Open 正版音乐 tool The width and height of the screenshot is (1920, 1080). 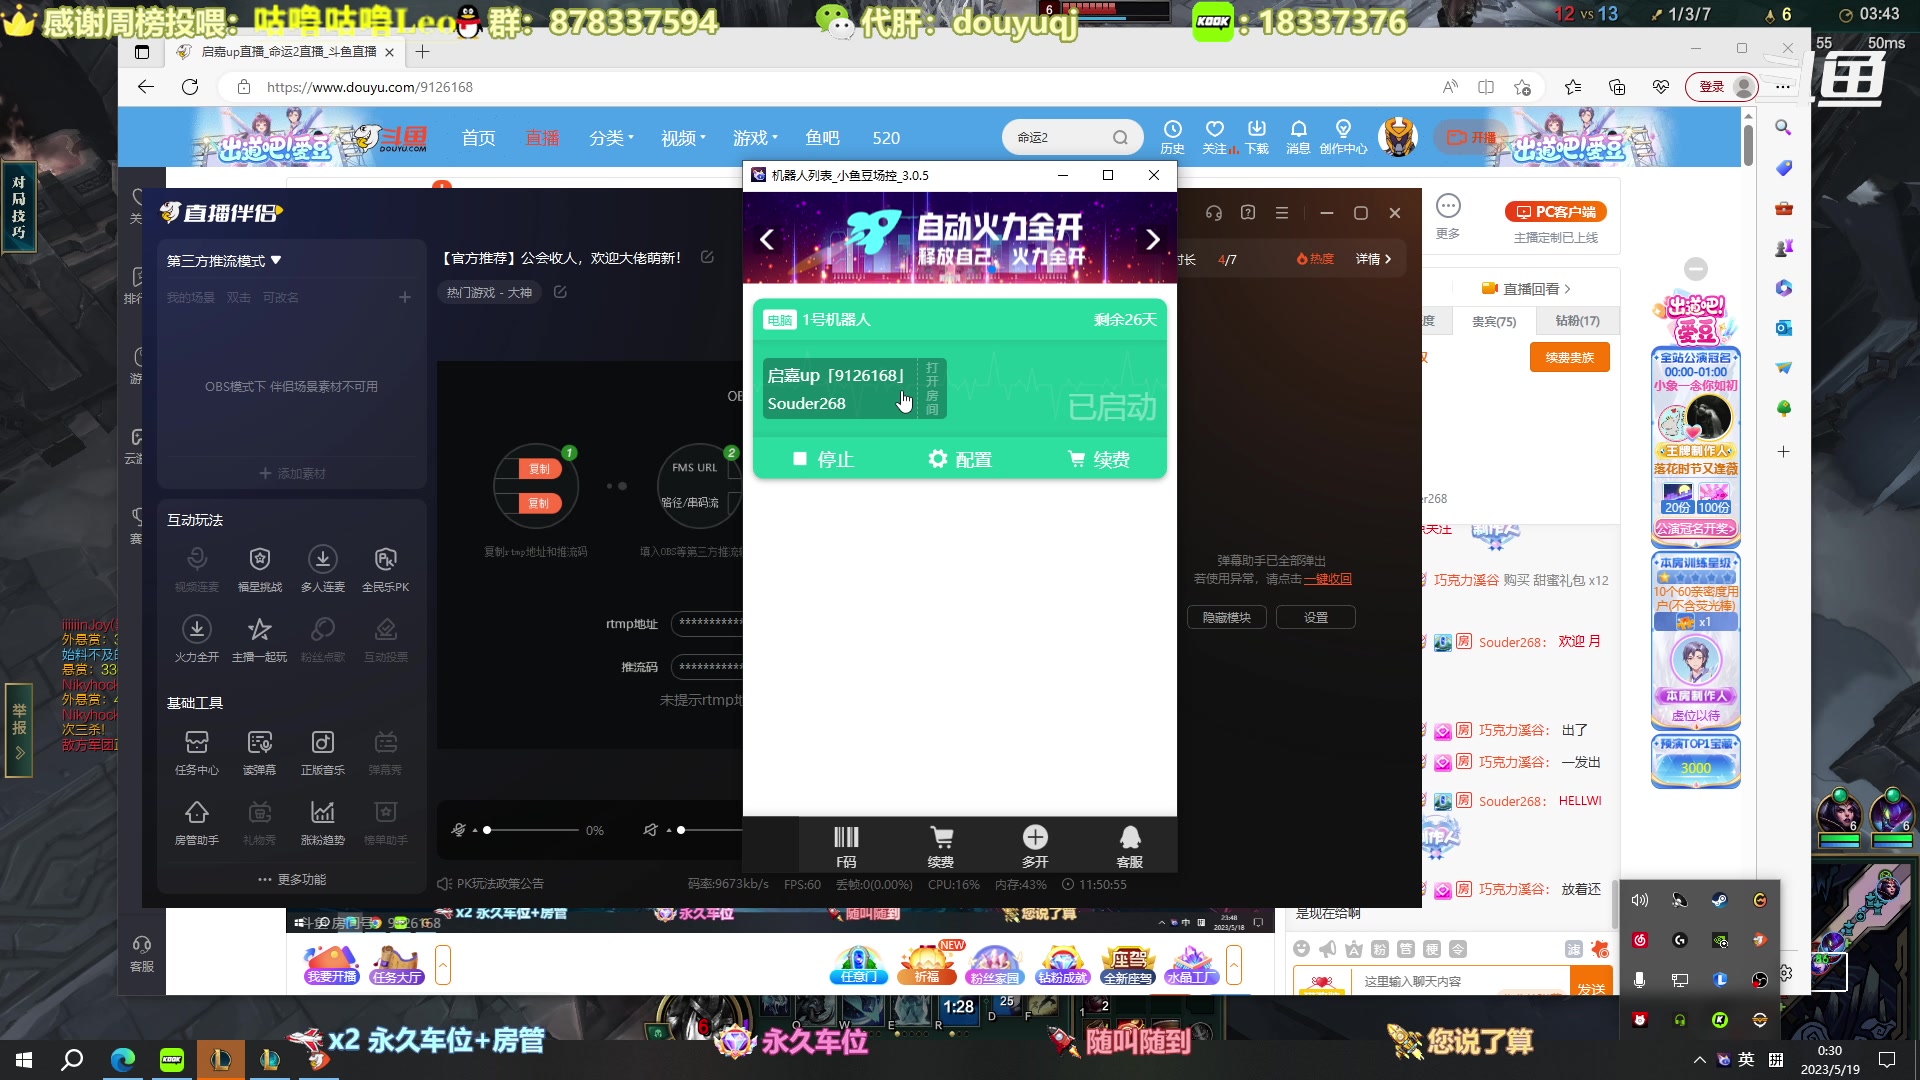tap(323, 752)
